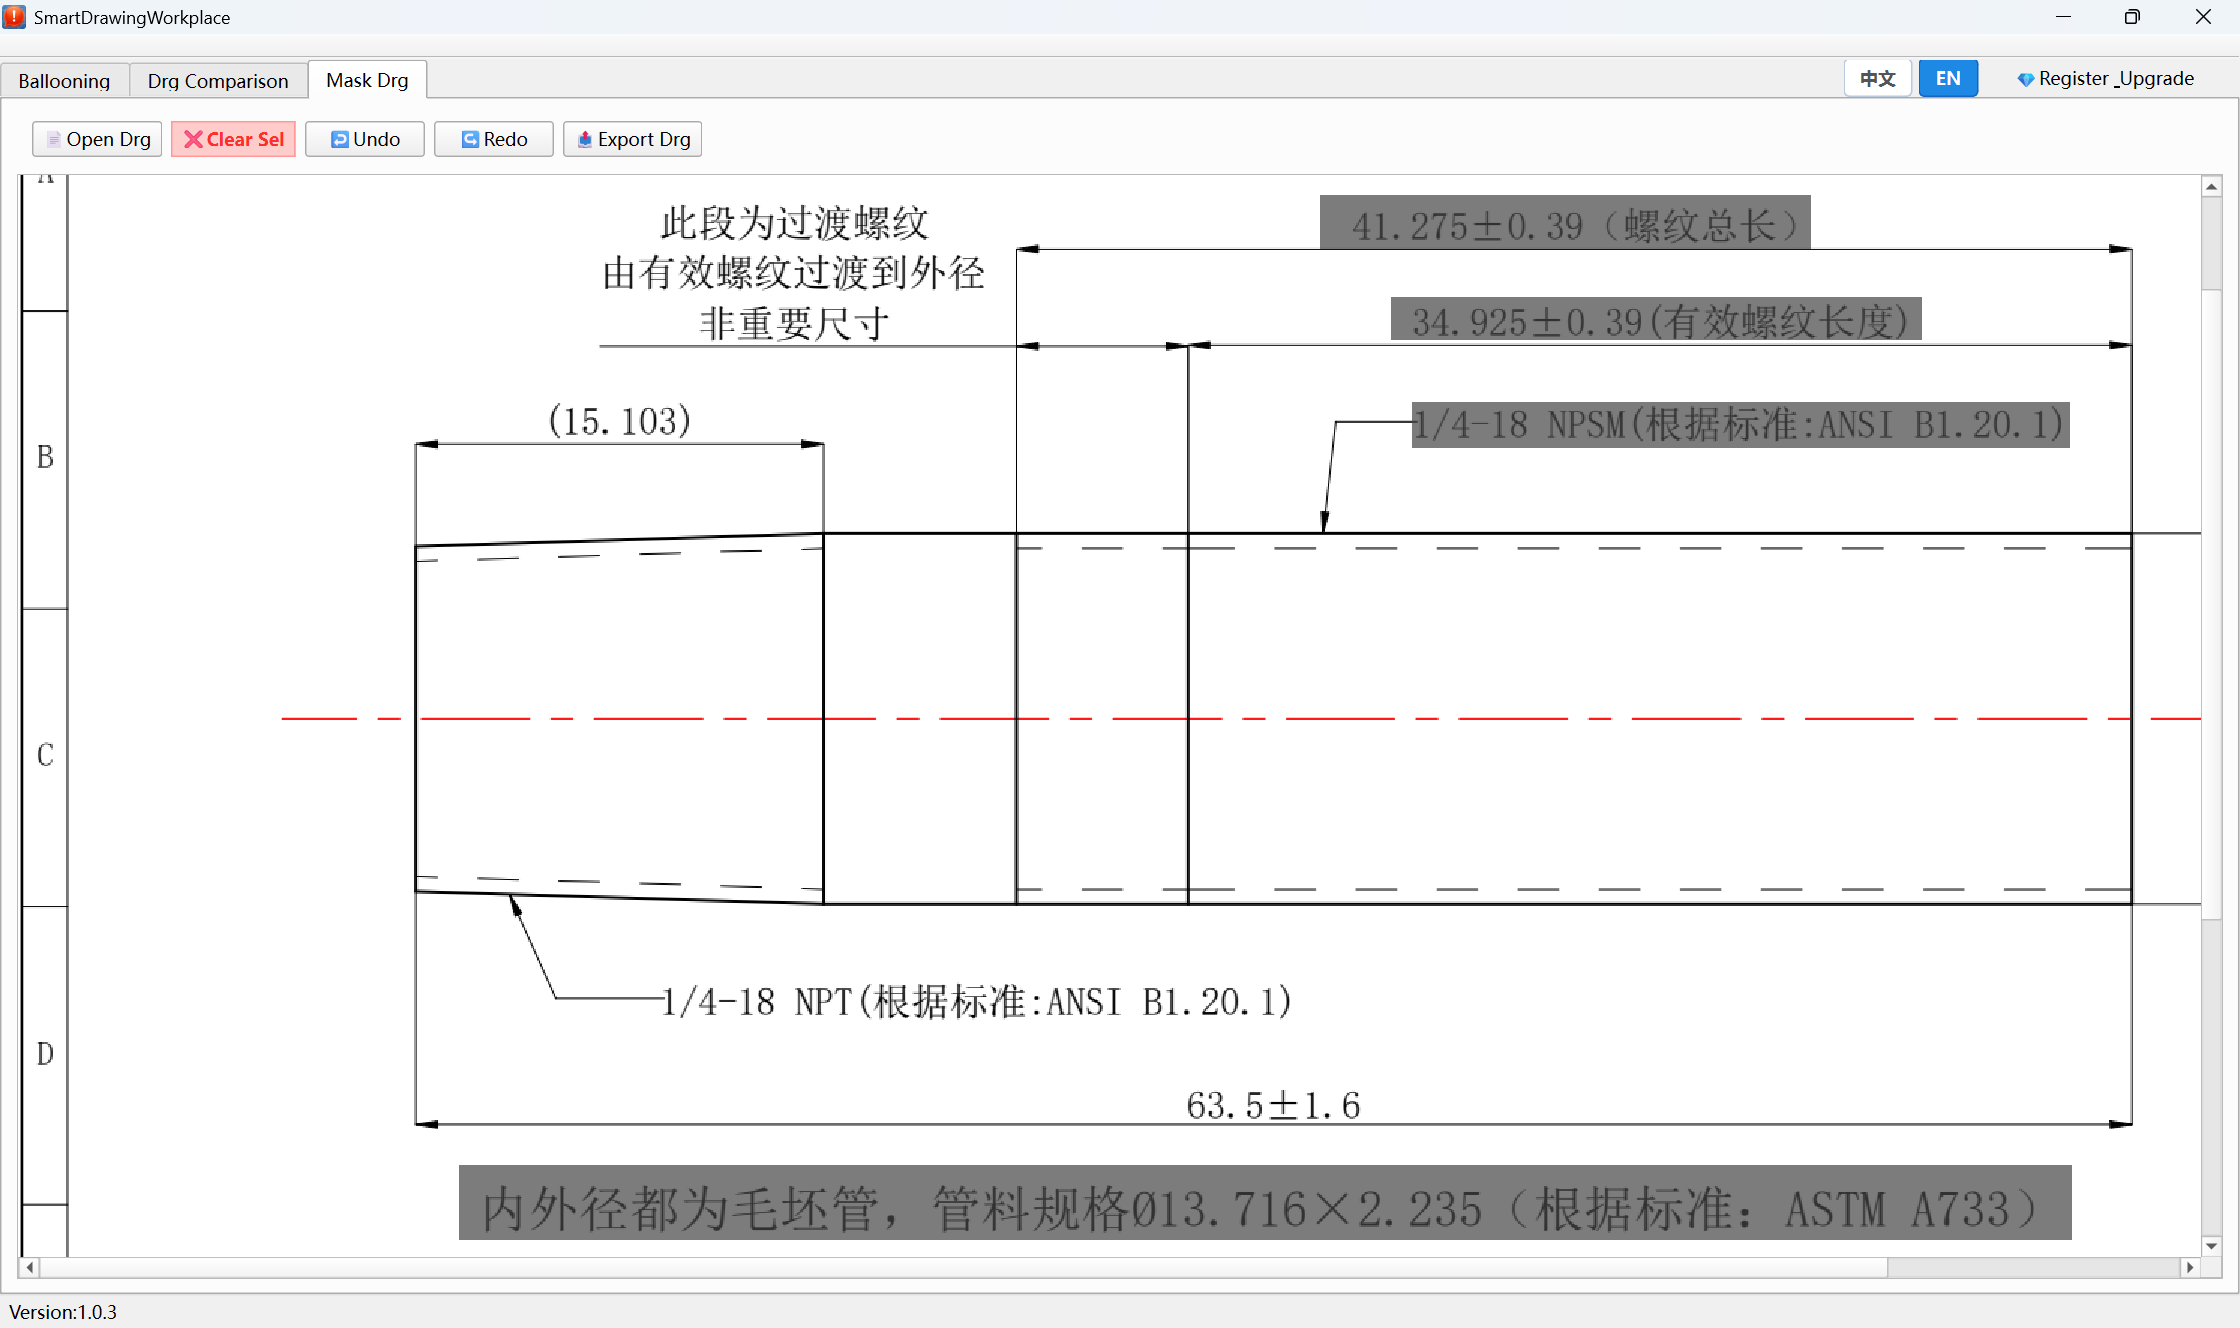Click the SmartDrawingWorkplace app icon in title bar

[x=14, y=17]
